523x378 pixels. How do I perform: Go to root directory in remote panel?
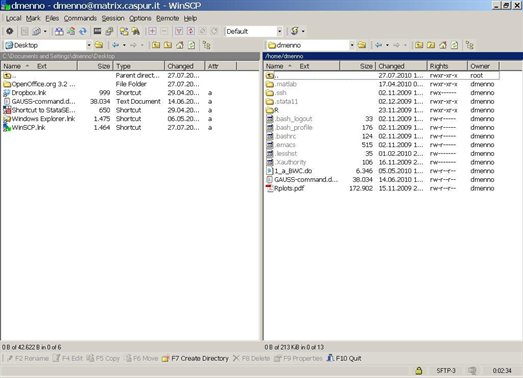(x=431, y=45)
